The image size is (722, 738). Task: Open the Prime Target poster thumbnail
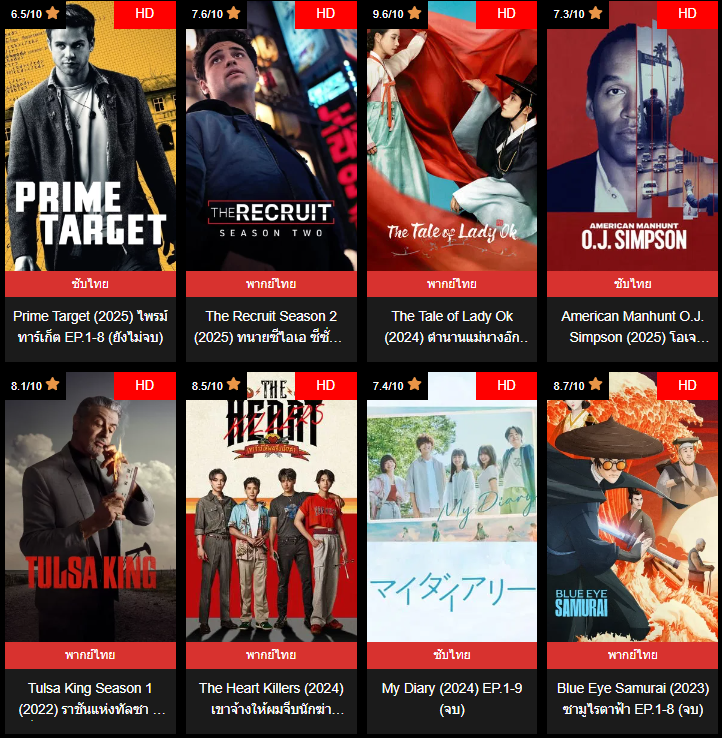[x=90, y=136]
